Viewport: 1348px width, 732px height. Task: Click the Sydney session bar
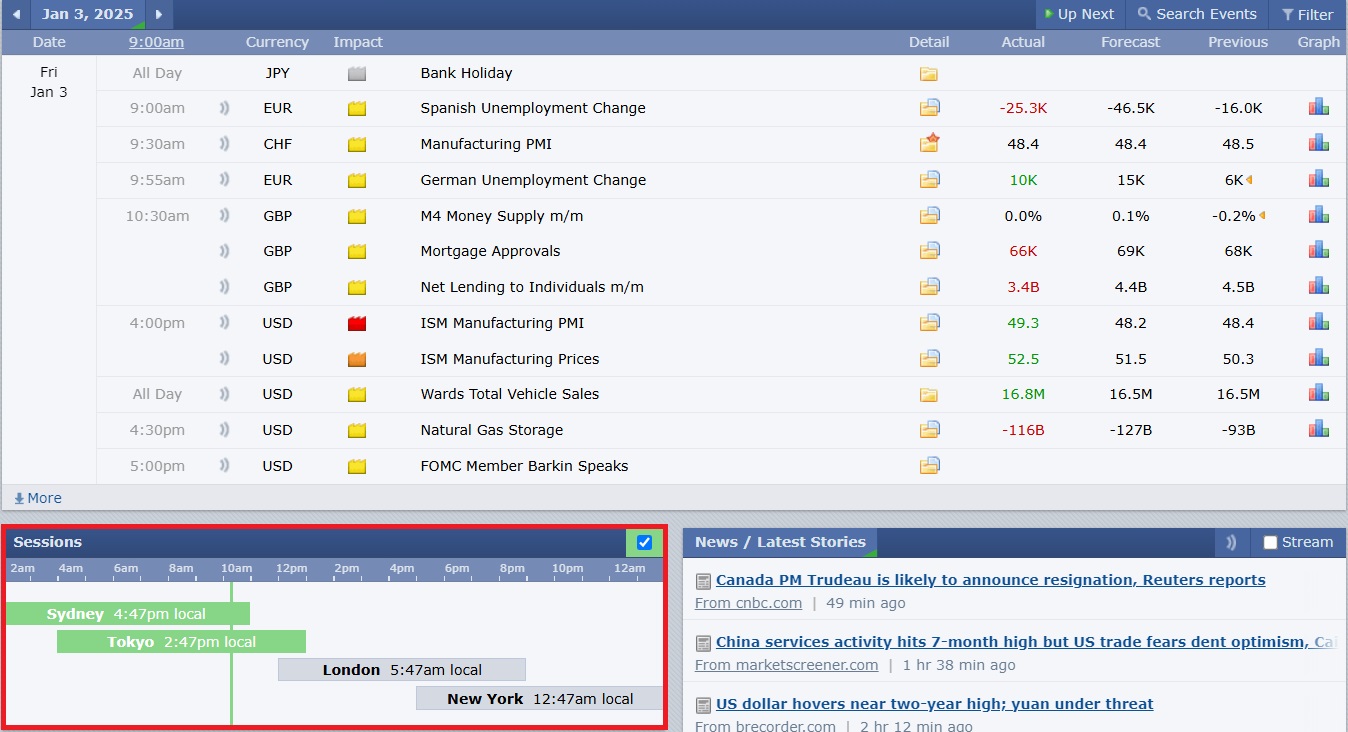pyautogui.click(x=128, y=614)
